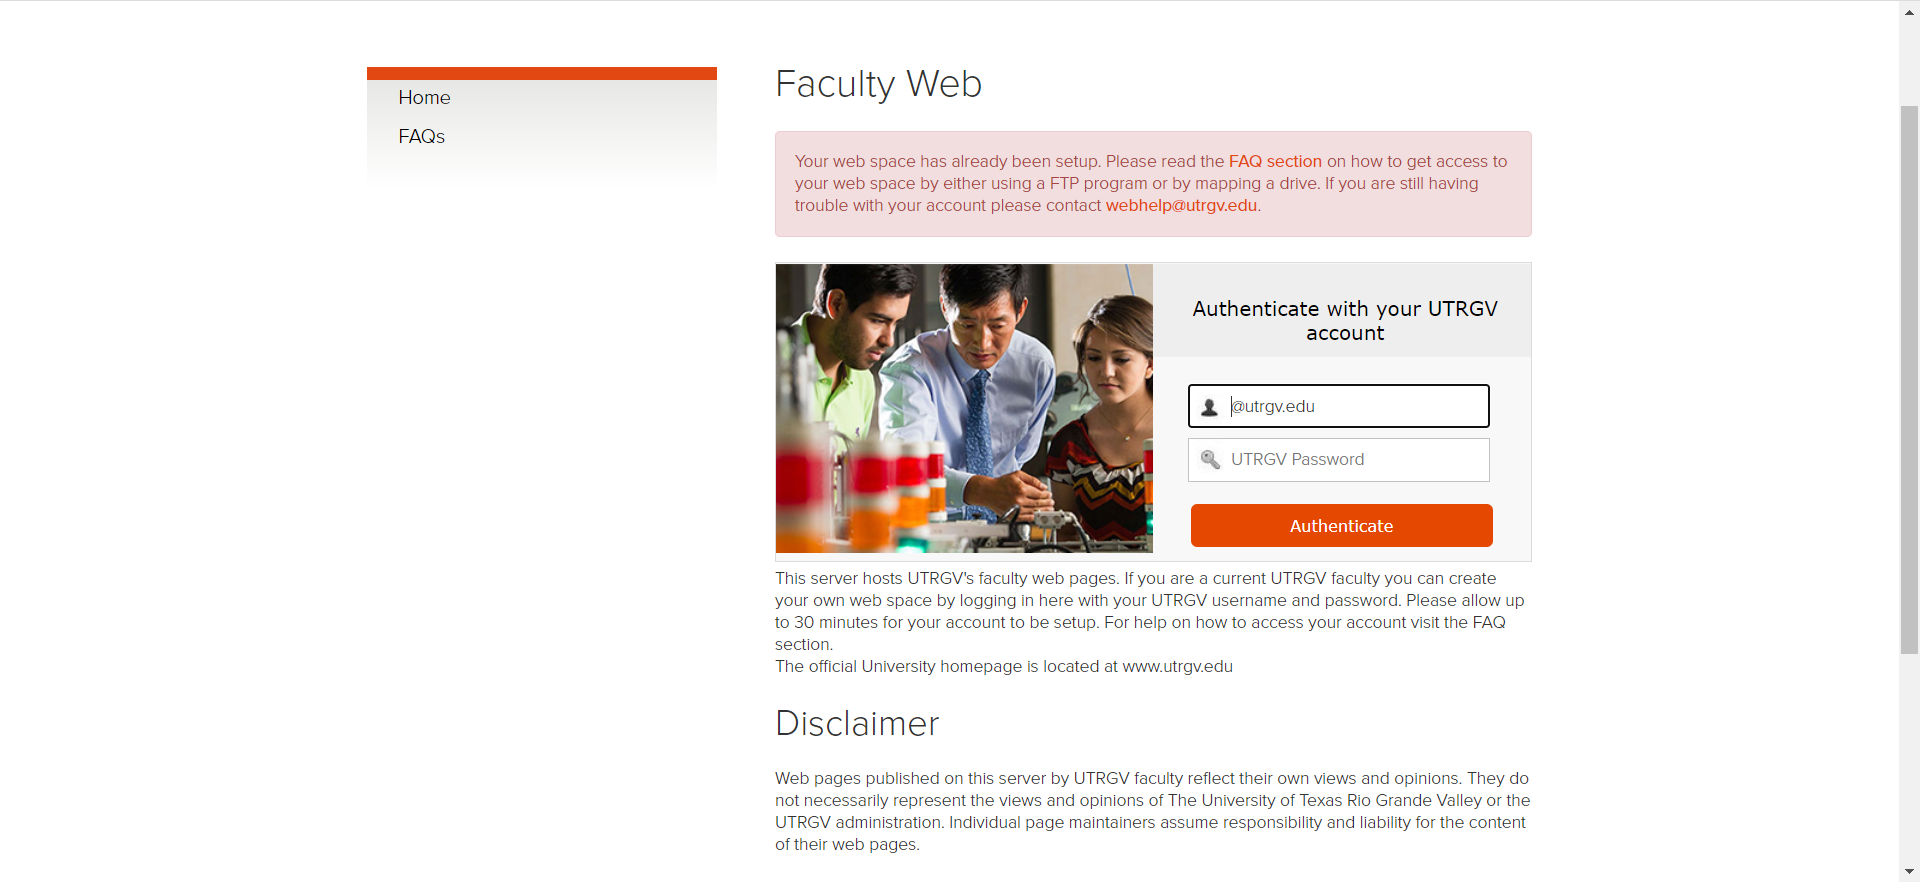Click the scrollbar up arrow

point(1909,11)
